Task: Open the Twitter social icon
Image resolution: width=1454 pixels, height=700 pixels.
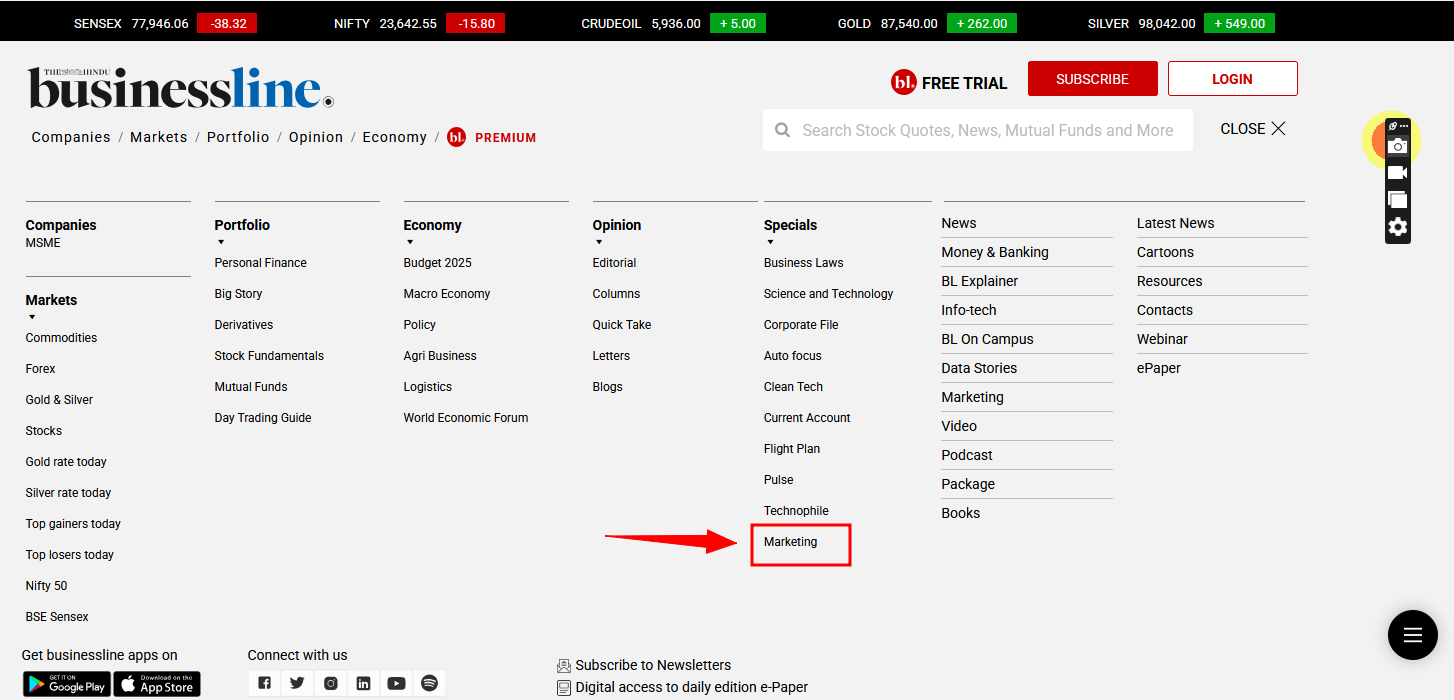Action: pos(297,683)
